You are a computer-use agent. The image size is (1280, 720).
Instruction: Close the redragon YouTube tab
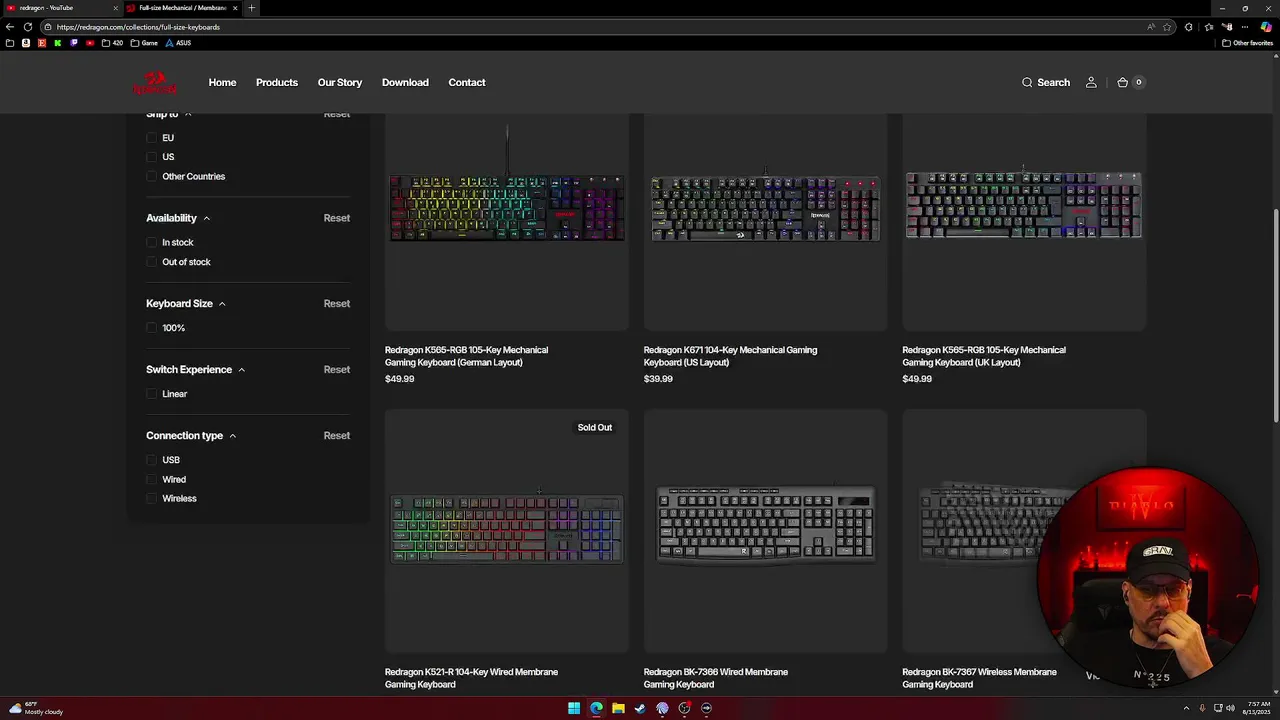point(115,8)
